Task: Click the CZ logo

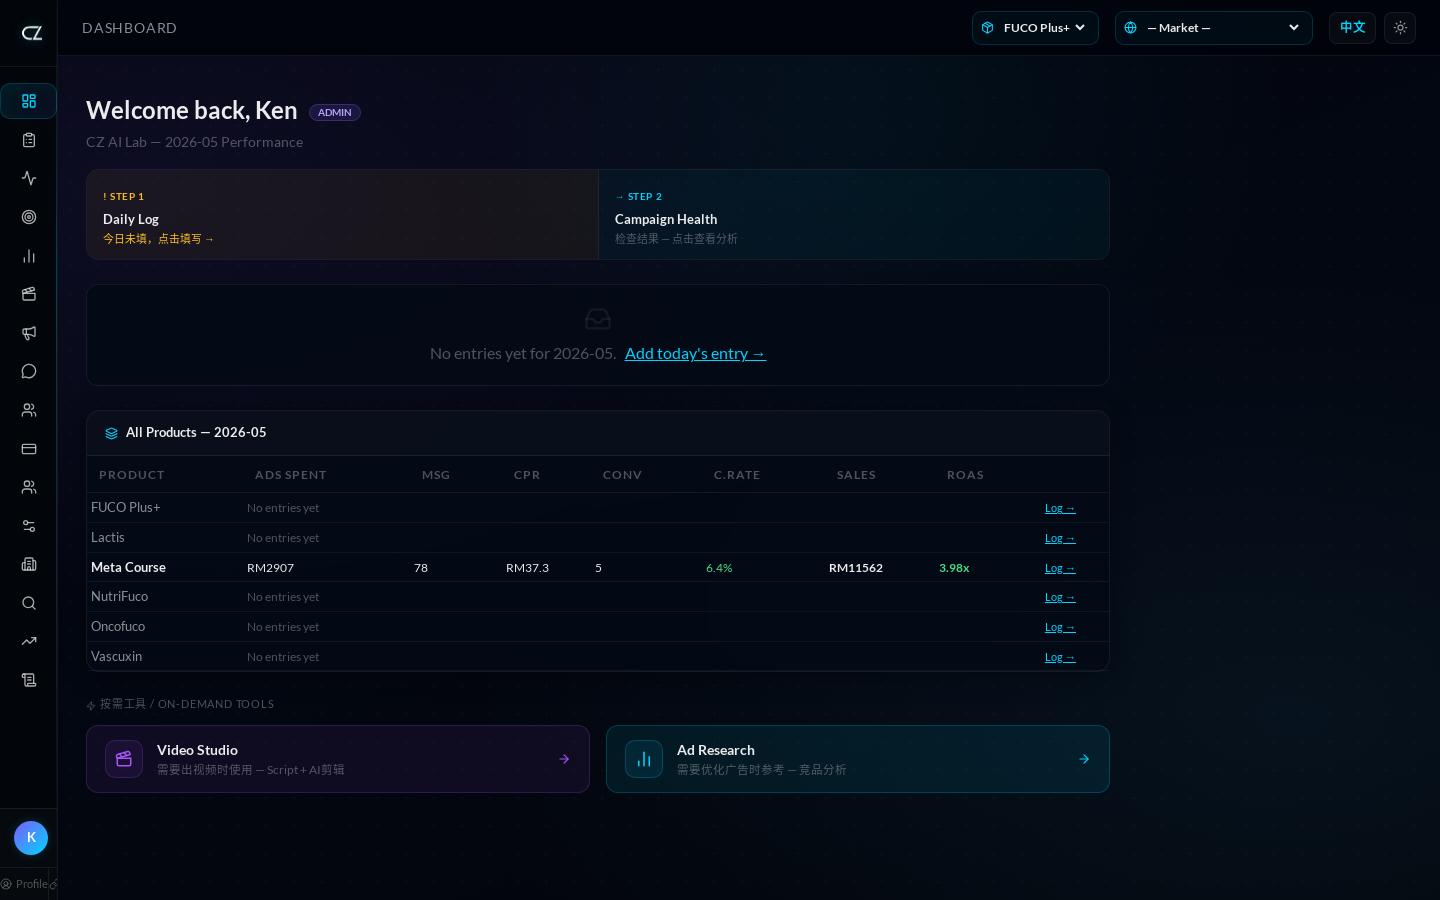Action: click(32, 33)
